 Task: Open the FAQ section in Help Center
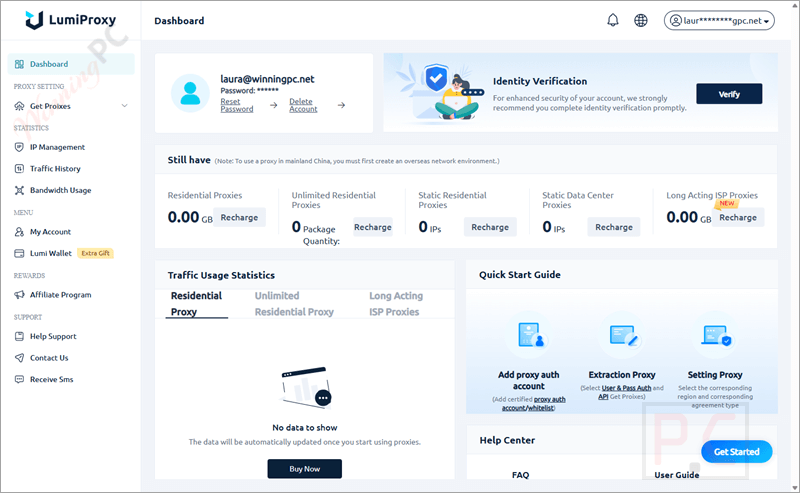pyautogui.click(x=520, y=475)
